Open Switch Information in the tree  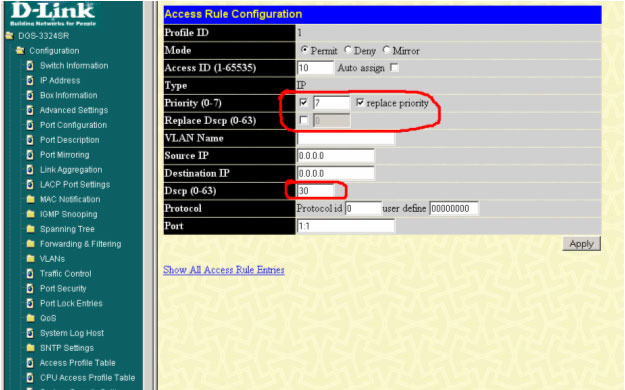(74, 65)
